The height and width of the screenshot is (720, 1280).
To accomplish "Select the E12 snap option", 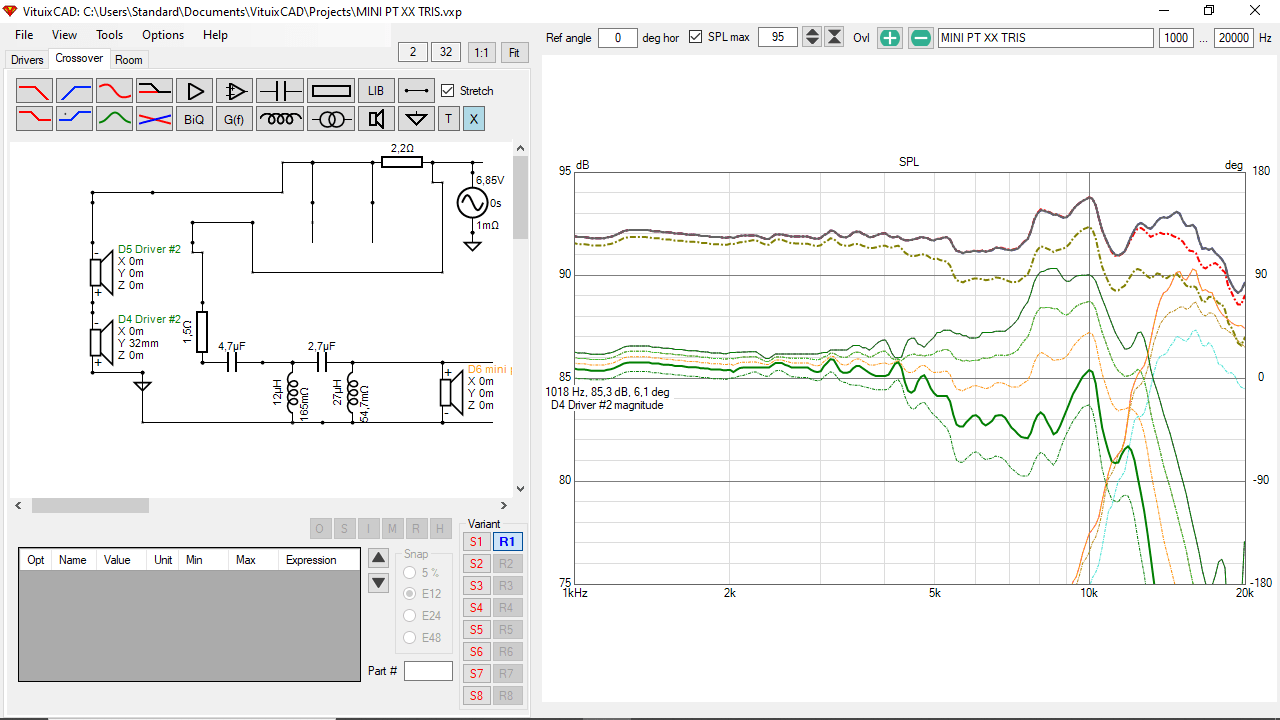I will pos(409,594).
